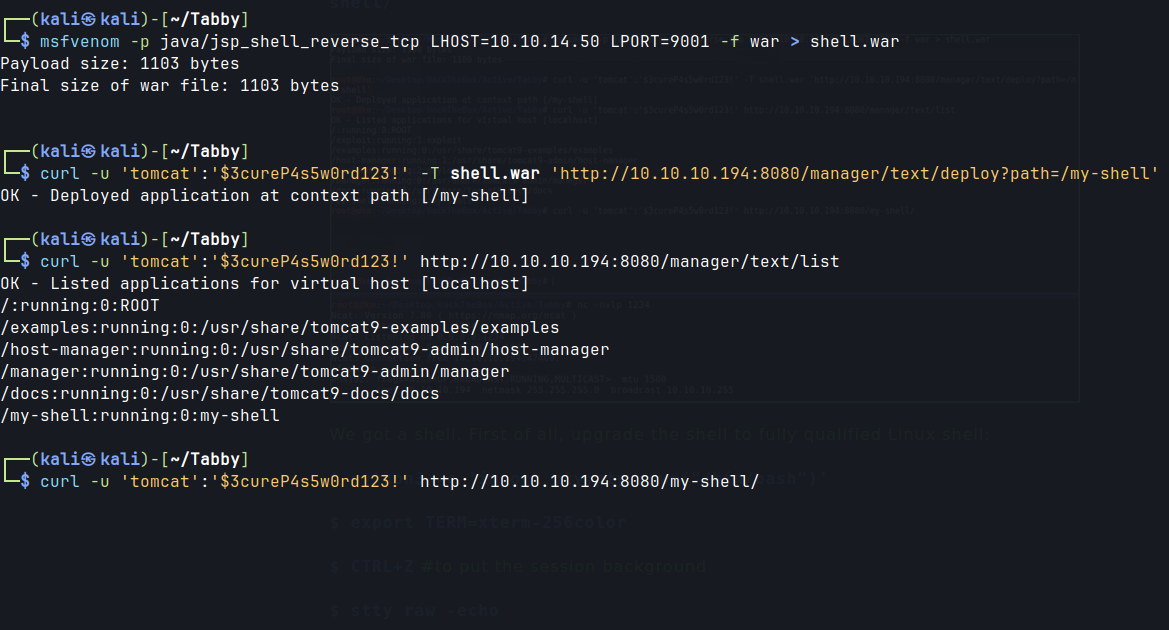The width and height of the screenshot is (1169, 630).
Task: Click the /my-shell:running:0:my-shell line
Action: (140, 416)
